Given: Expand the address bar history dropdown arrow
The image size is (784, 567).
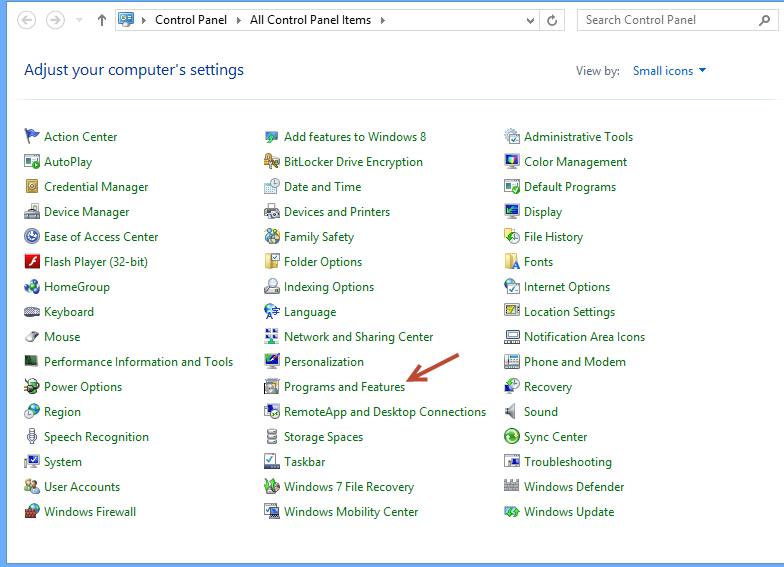Looking at the screenshot, I should coord(530,20).
